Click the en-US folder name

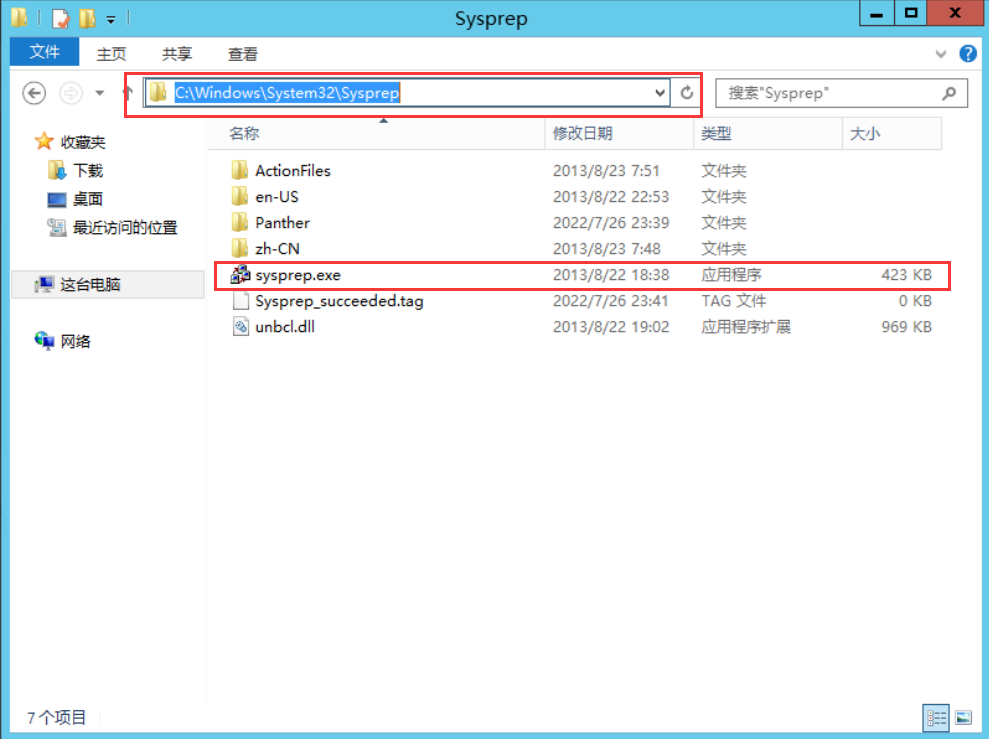[x=277, y=197]
